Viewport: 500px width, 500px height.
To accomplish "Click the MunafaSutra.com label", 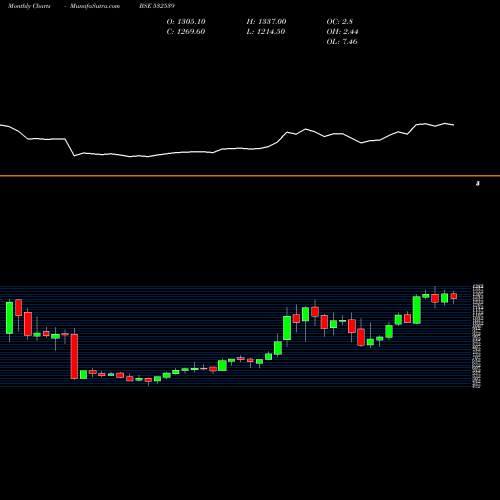I will (95, 6).
